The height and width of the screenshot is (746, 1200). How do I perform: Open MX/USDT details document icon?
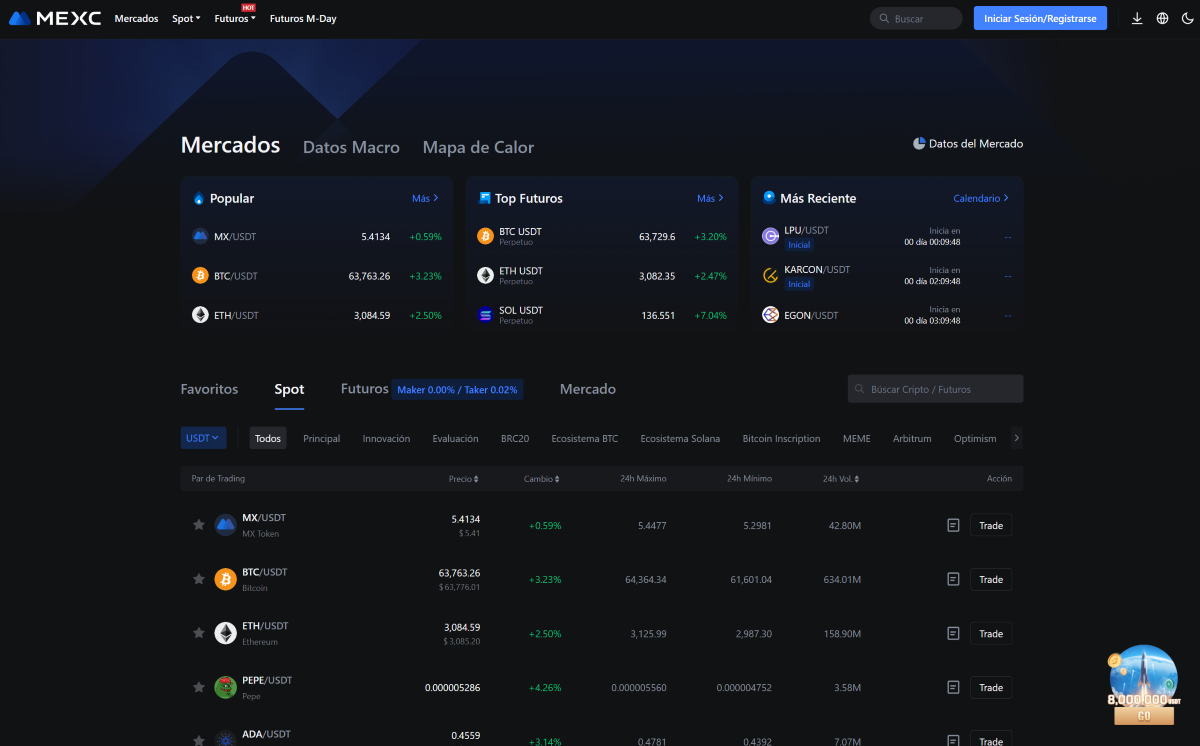point(953,525)
